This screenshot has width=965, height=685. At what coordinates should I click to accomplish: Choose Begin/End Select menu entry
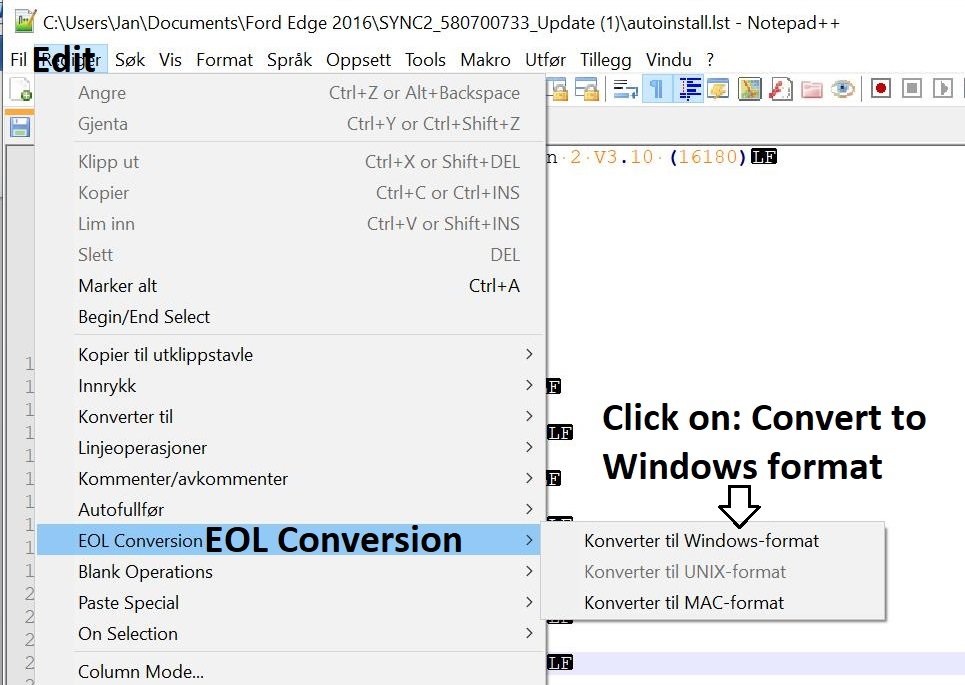[290, 317]
